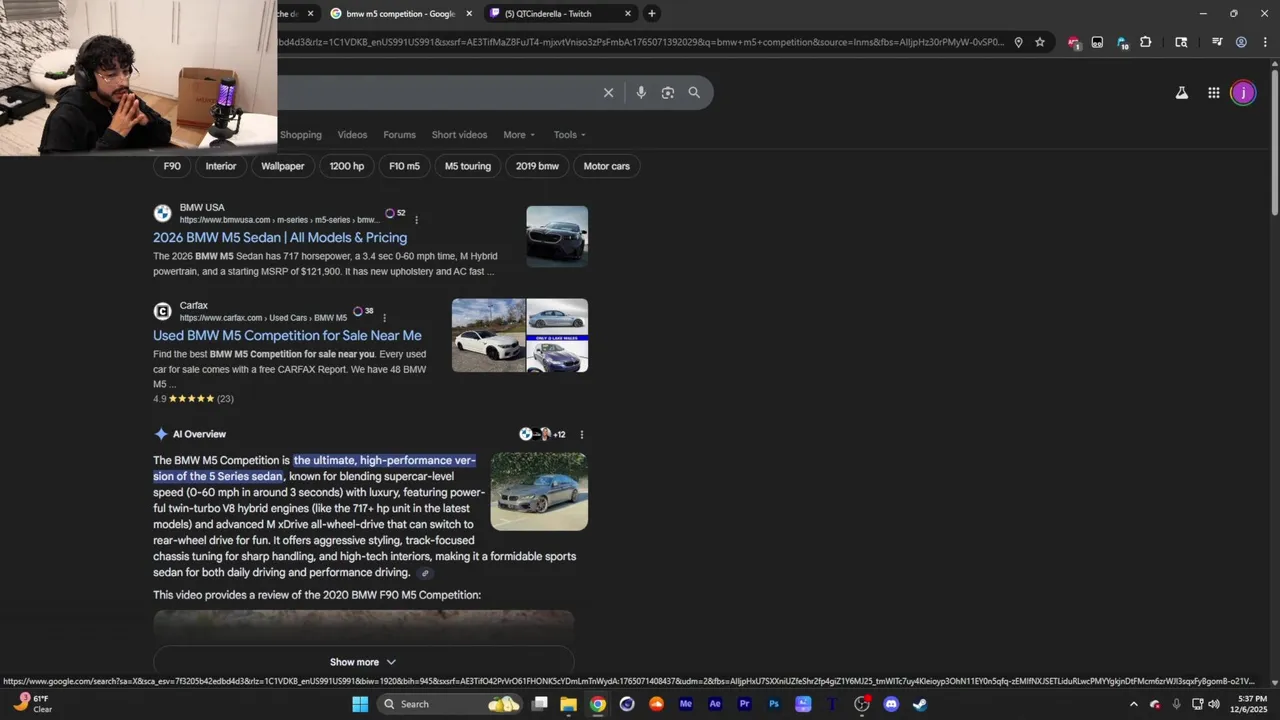
Task: Open Chrome three-dot menu
Action: click(1265, 43)
